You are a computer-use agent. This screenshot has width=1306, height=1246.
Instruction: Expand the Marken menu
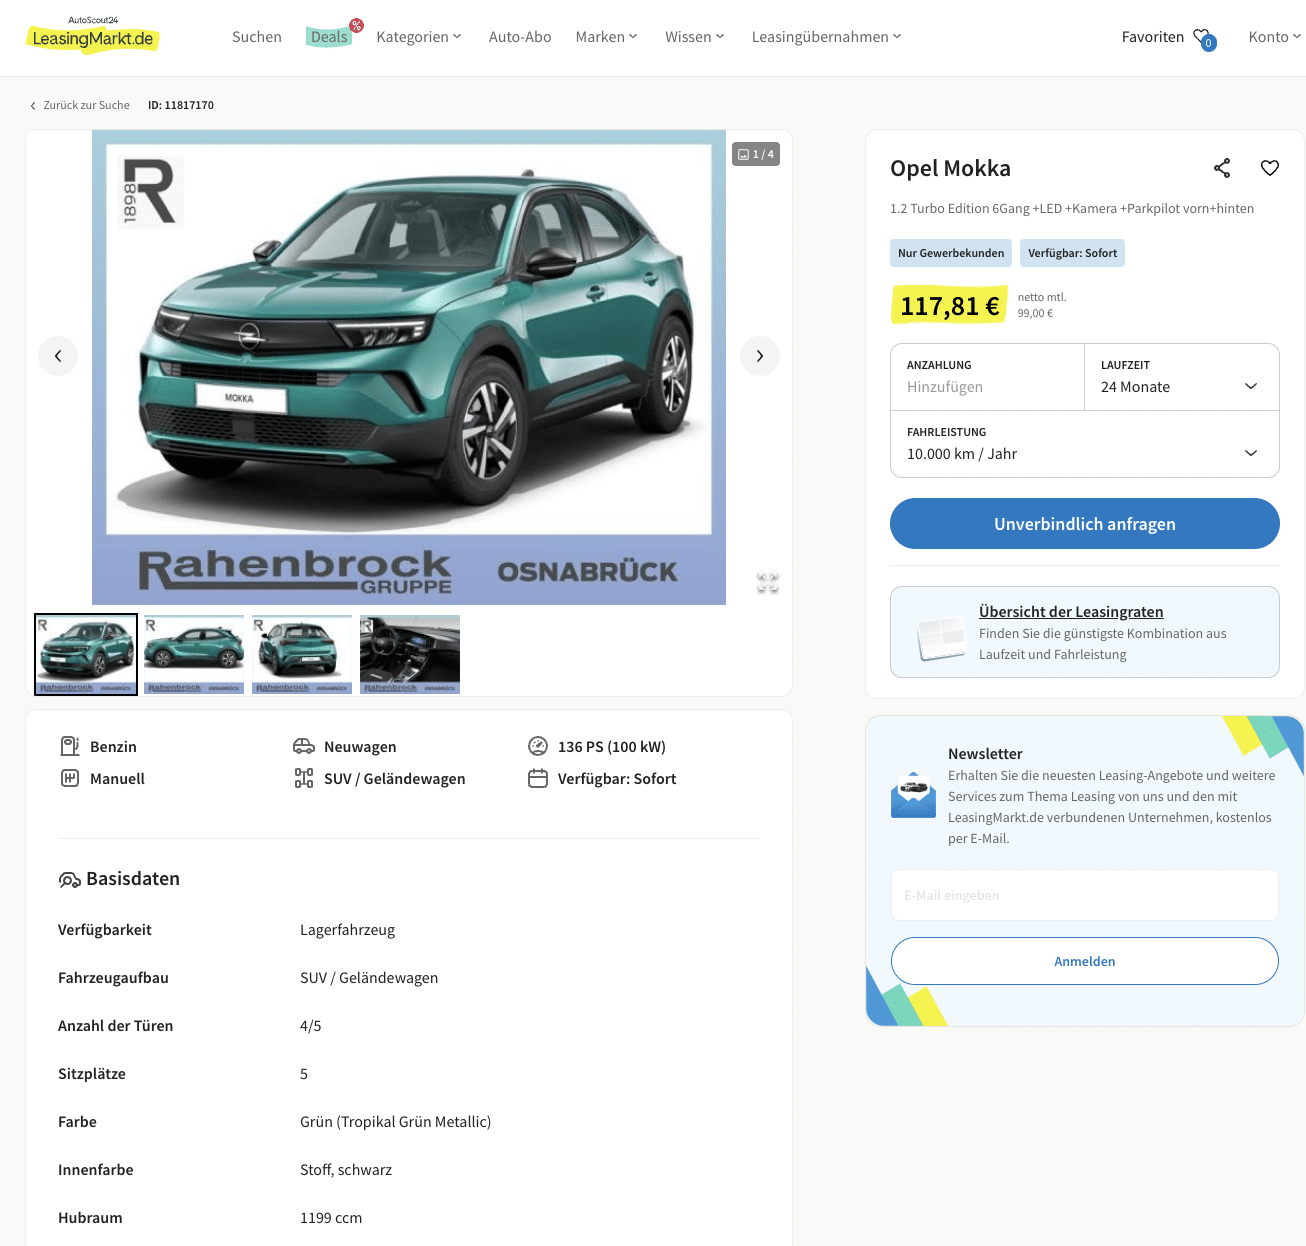(x=606, y=37)
